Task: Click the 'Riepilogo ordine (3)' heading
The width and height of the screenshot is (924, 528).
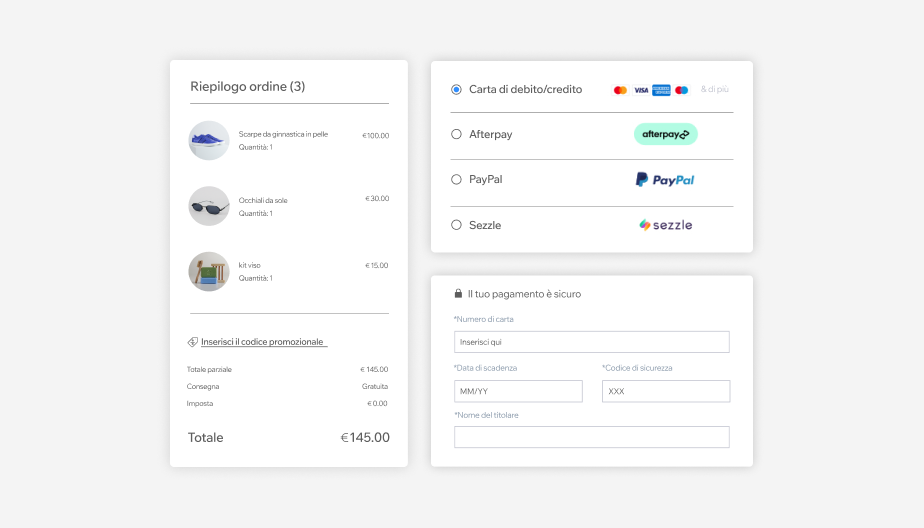Action: [x=248, y=87]
